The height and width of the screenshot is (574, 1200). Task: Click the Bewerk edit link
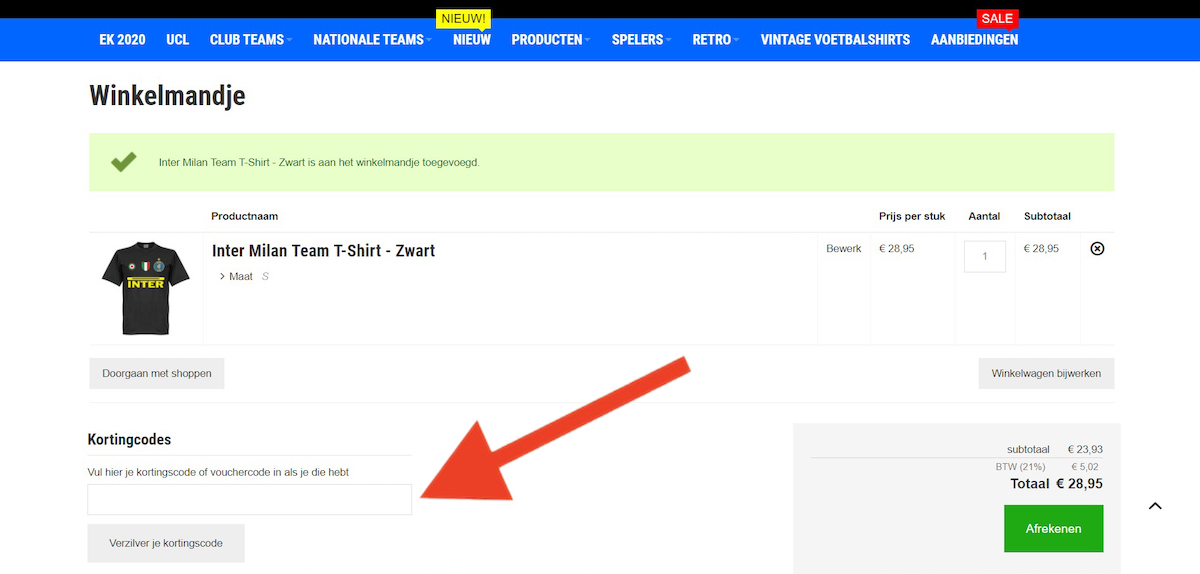pyautogui.click(x=843, y=249)
